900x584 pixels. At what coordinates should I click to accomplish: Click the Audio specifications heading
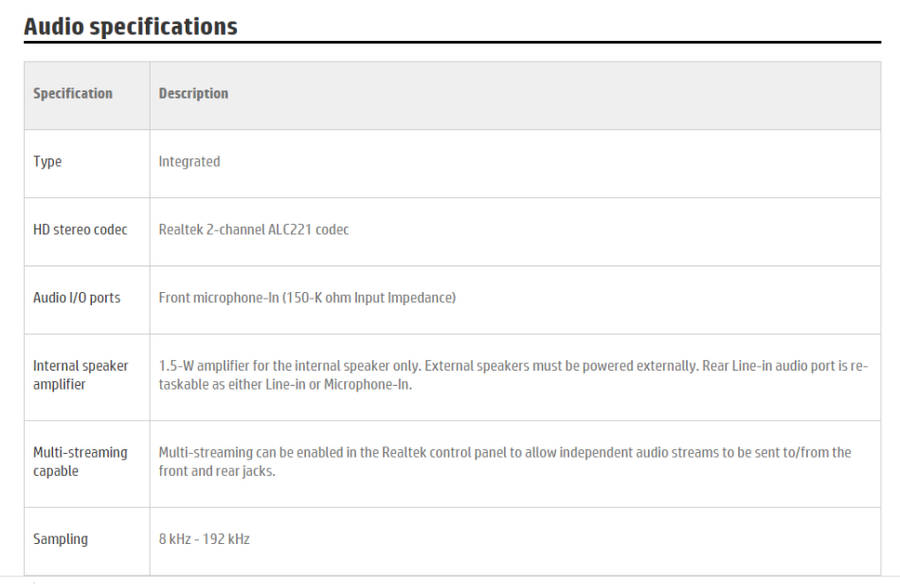click(x=130, y=27)
